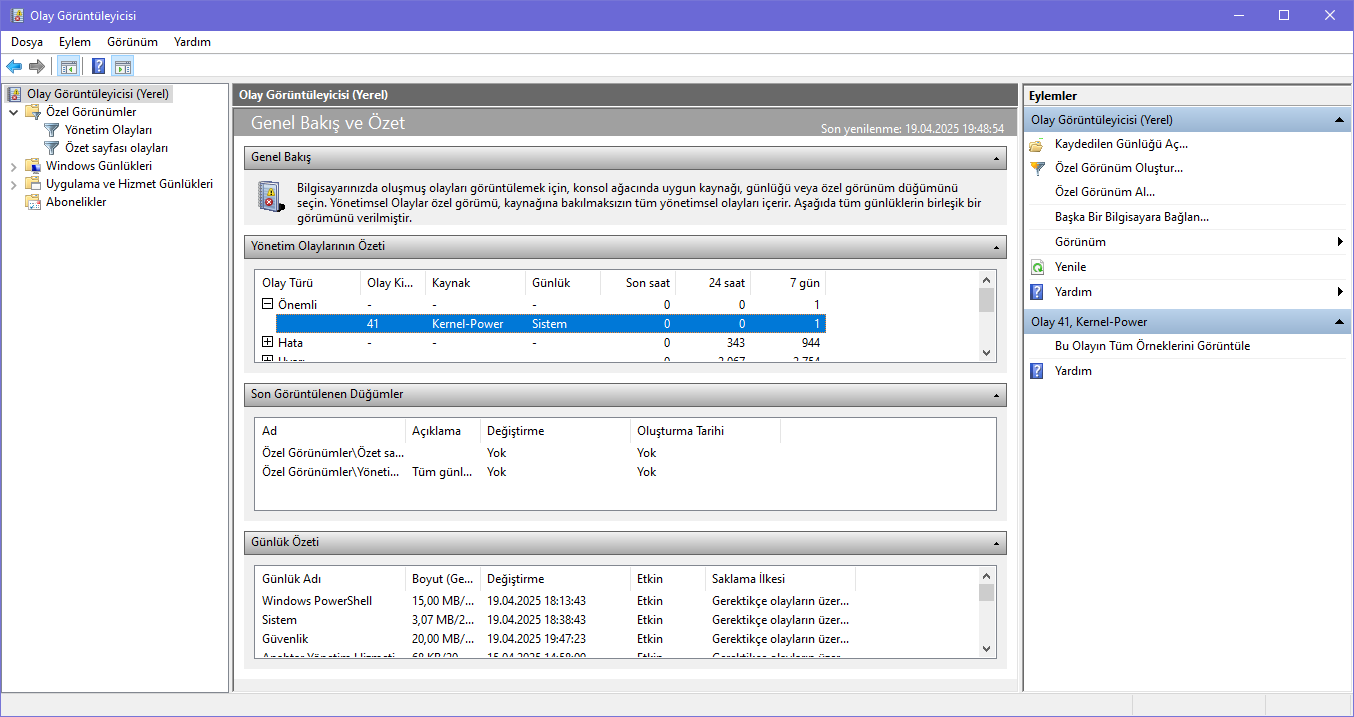Click Özel Görünüm Al... action
Viewport: 1354px width, 717px height.
pyautogui.click(x=1105, y=192)
